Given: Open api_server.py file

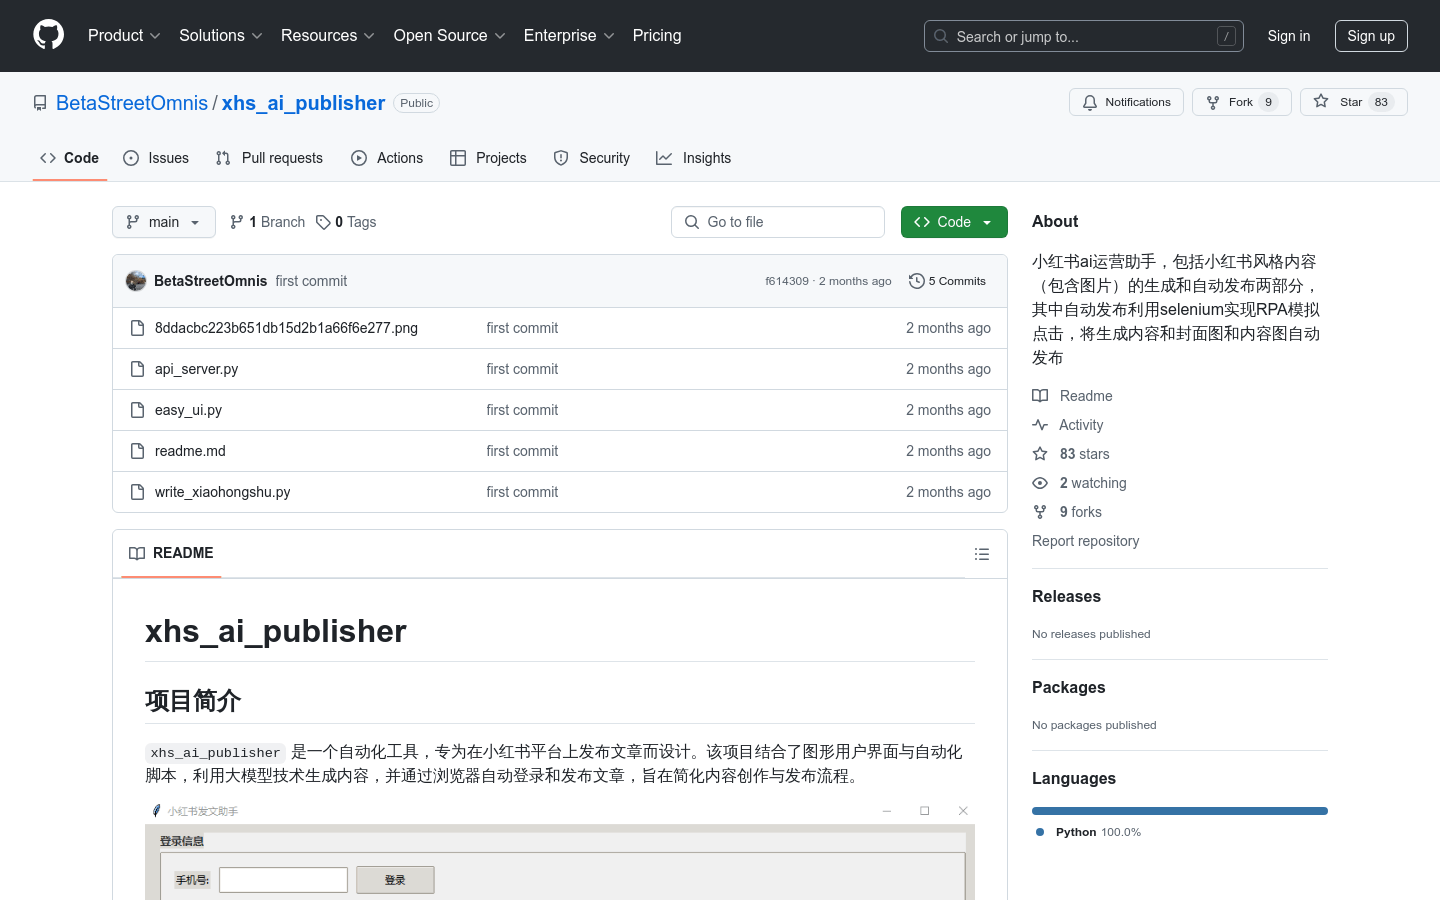Looking at the screenshot, I should pyautogui.click(x=196, y=369).
